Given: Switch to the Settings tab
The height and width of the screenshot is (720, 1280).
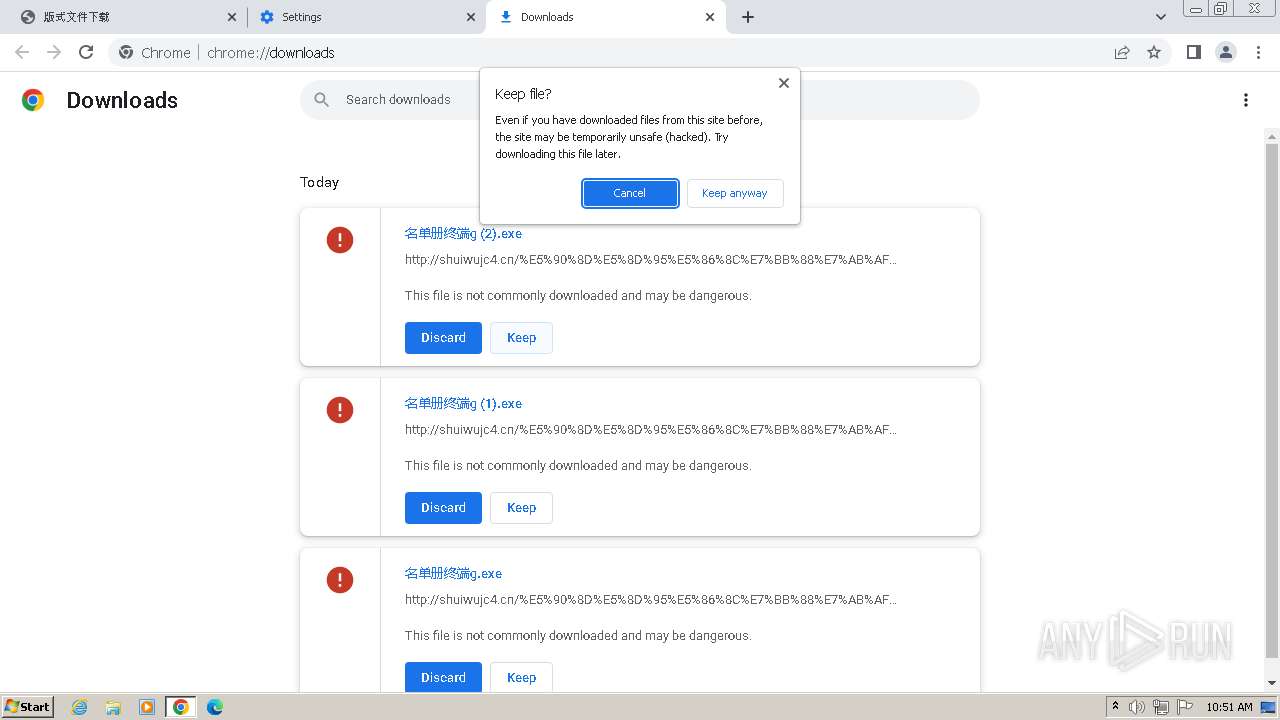Looking at the screenshot, I should pyautogui.click(x=366, y=17).
